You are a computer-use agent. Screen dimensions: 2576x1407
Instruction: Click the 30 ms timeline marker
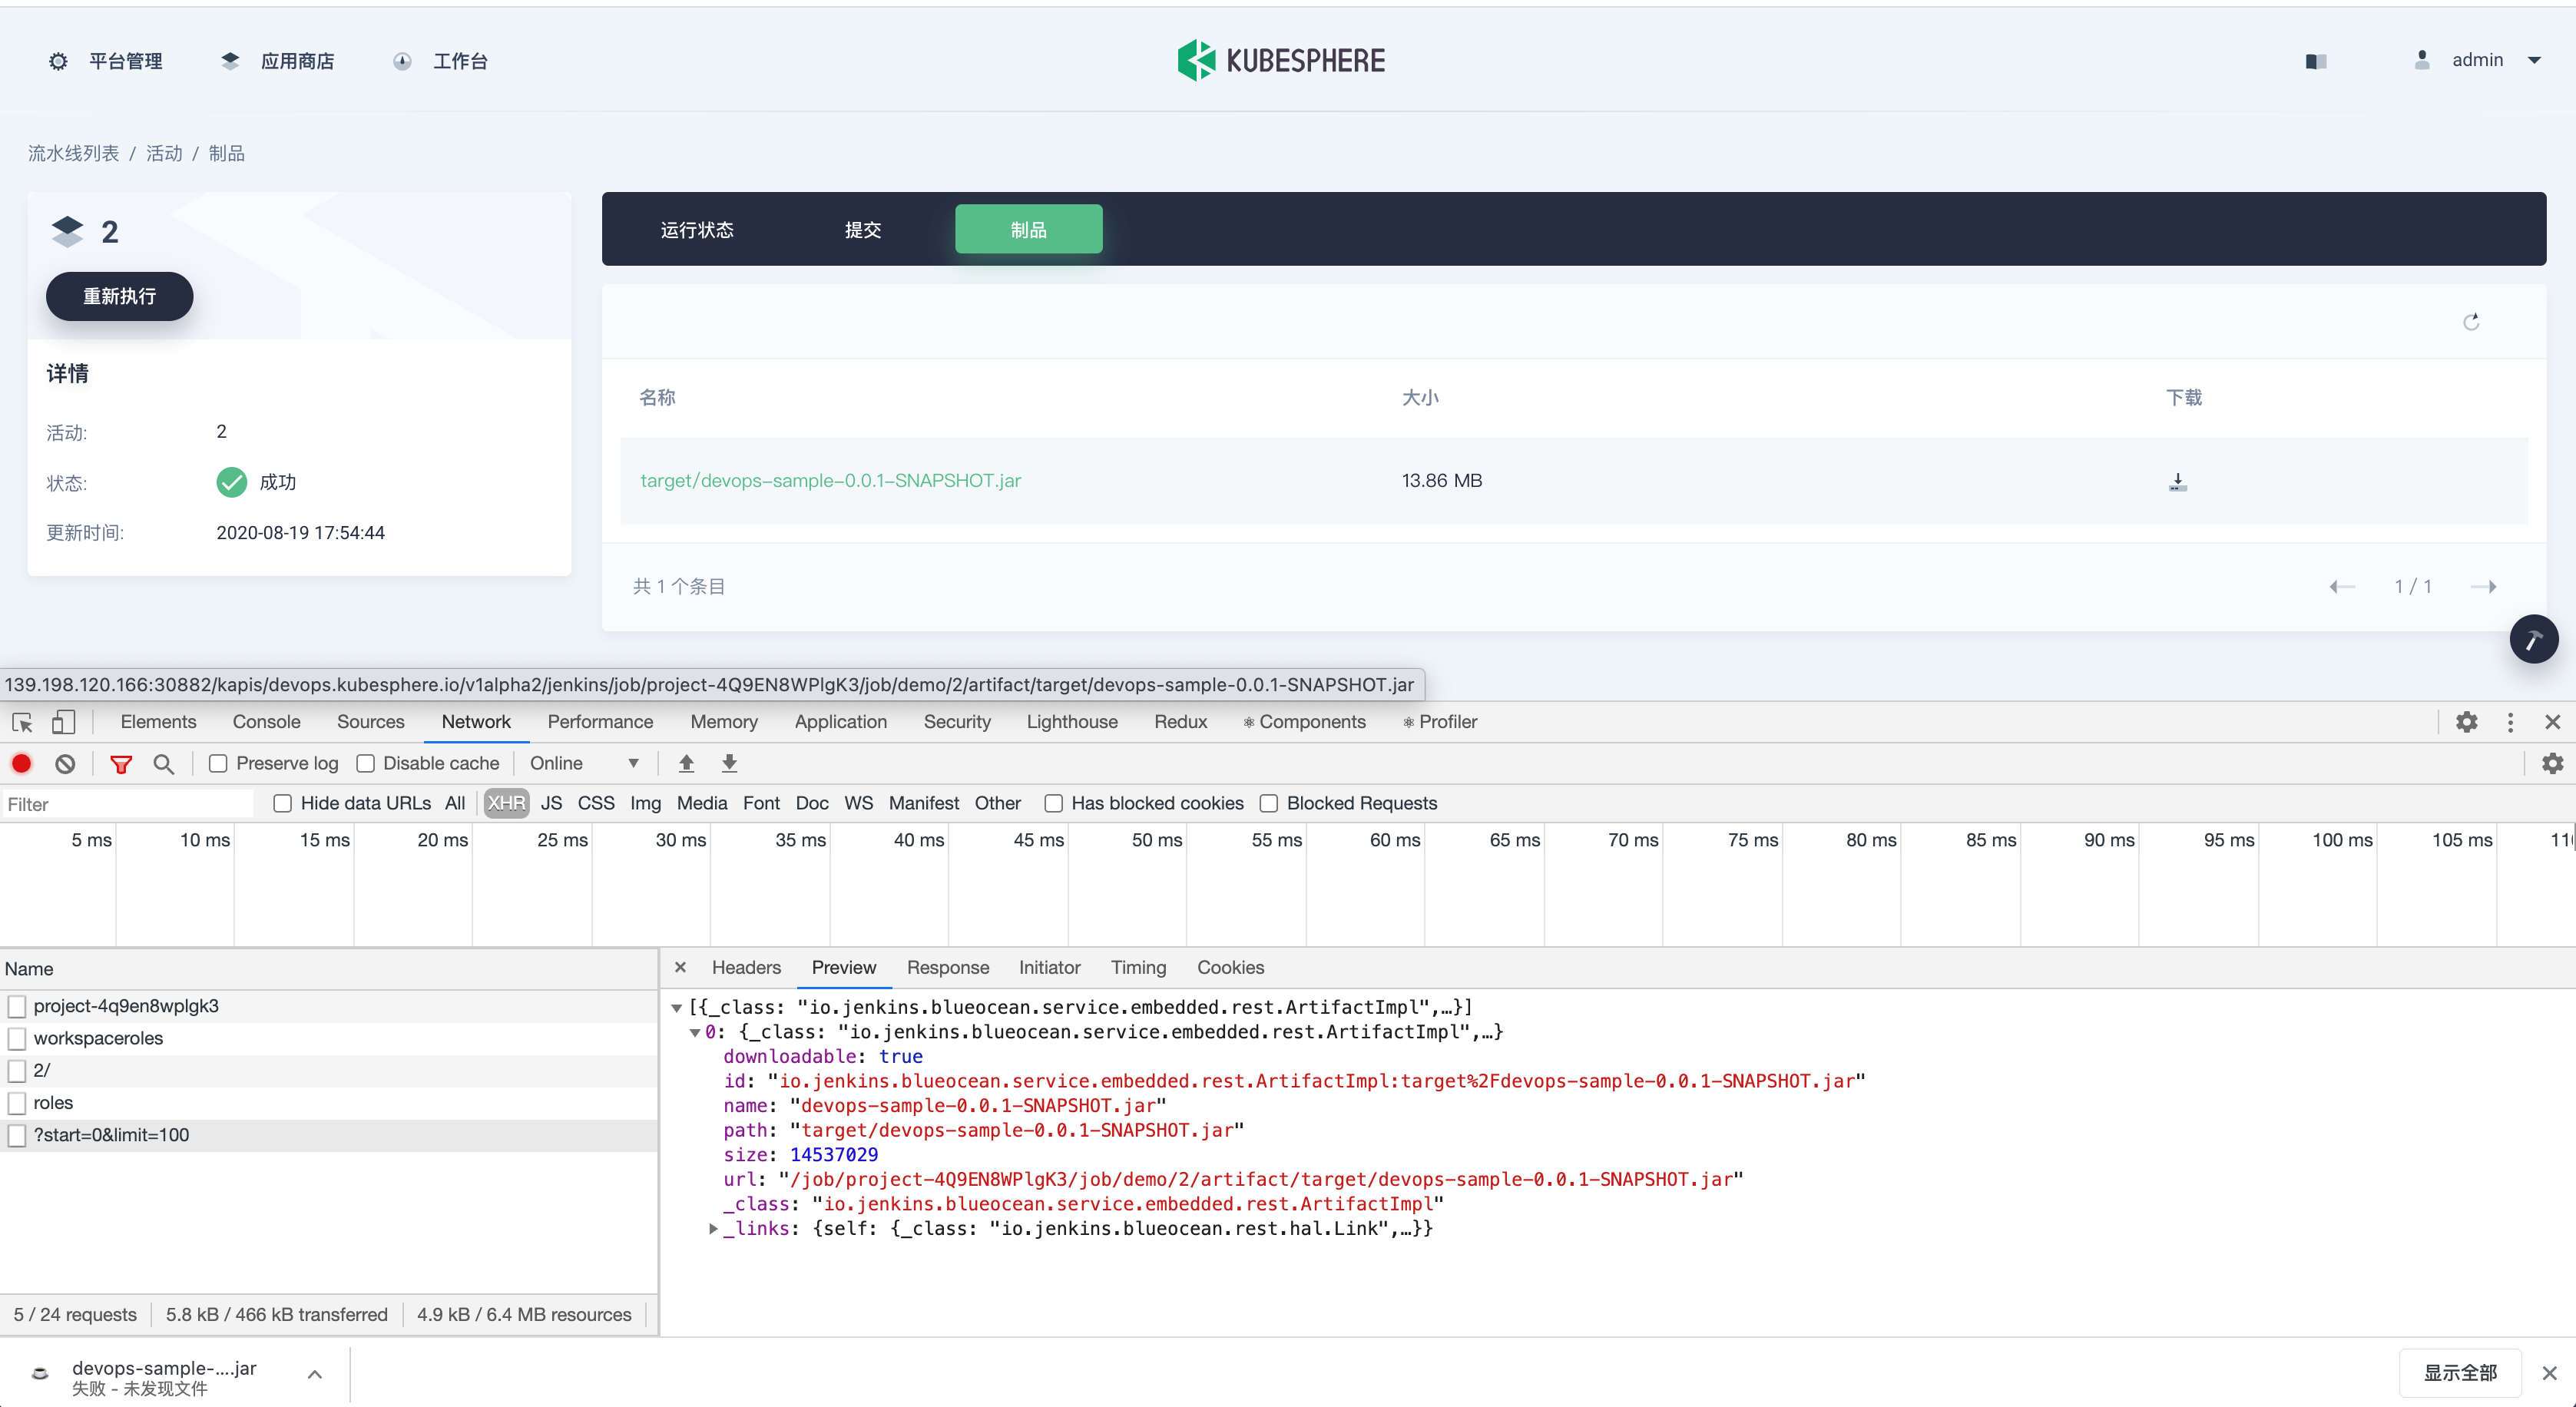(x=680, y=840)
